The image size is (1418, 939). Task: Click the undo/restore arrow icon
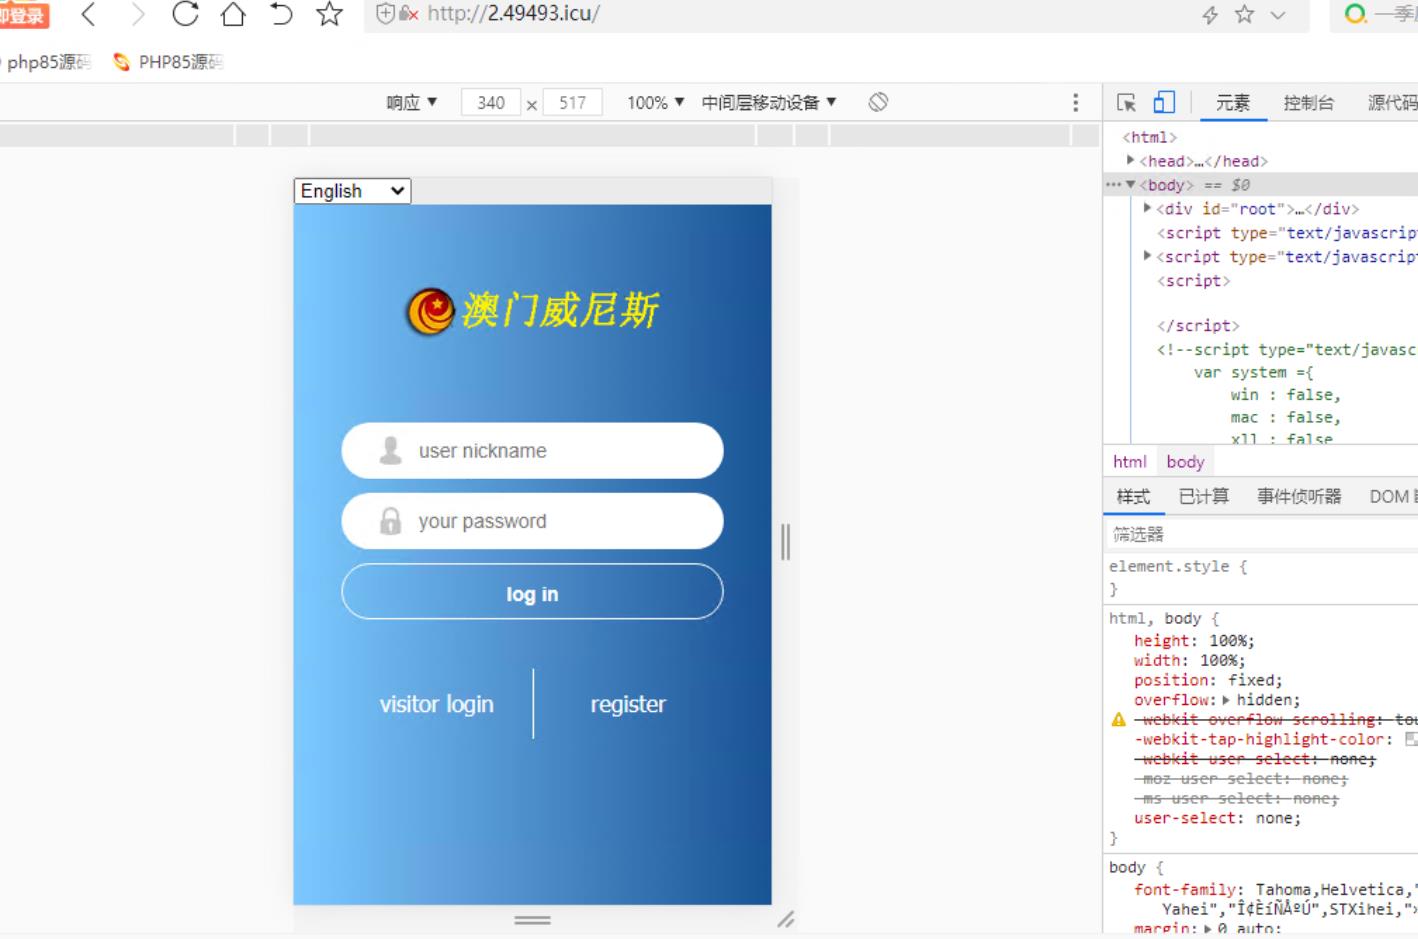[281, 14]
